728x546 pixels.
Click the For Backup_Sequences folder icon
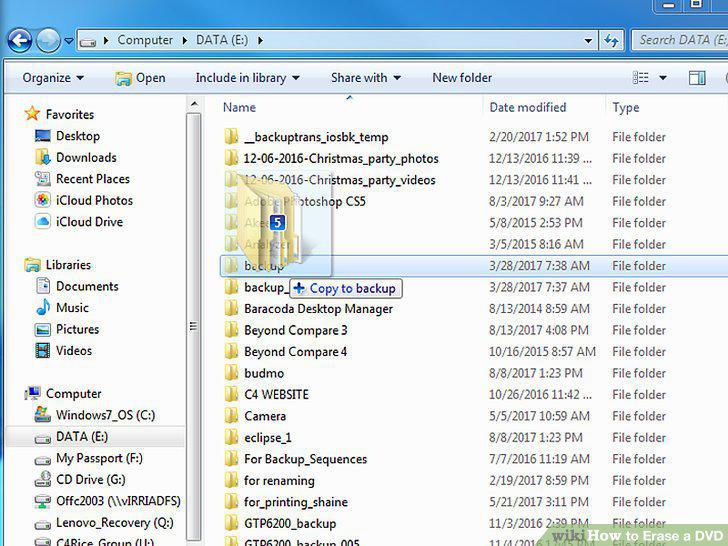pyautogui.click(x=231, y=459)
